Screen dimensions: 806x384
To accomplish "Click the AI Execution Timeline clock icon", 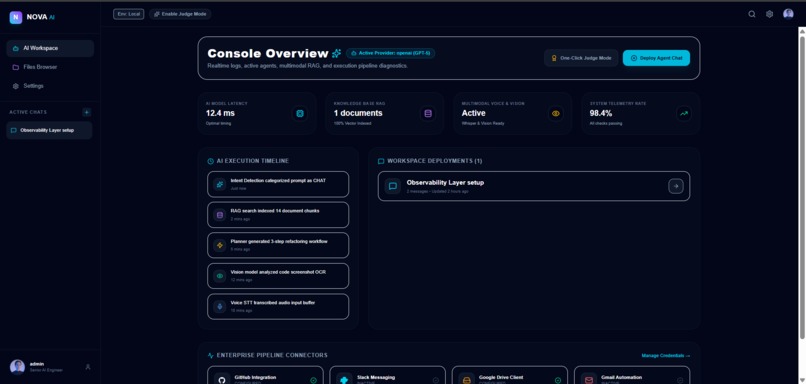I will point(210,161).
